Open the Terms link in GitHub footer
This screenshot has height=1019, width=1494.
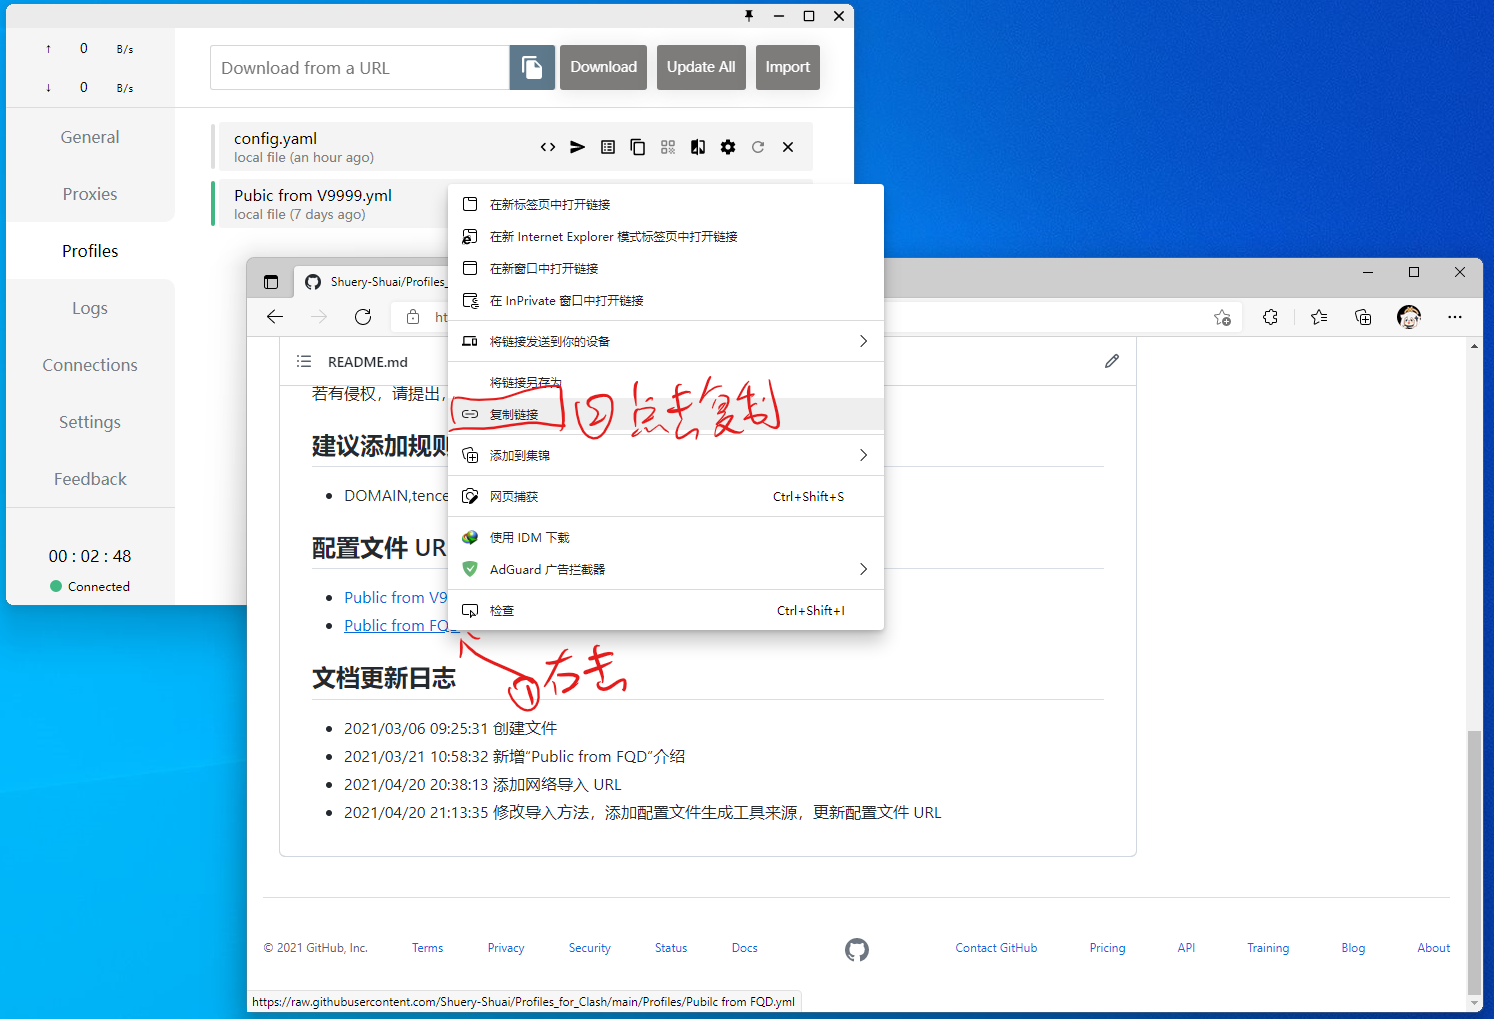[427, 948]
